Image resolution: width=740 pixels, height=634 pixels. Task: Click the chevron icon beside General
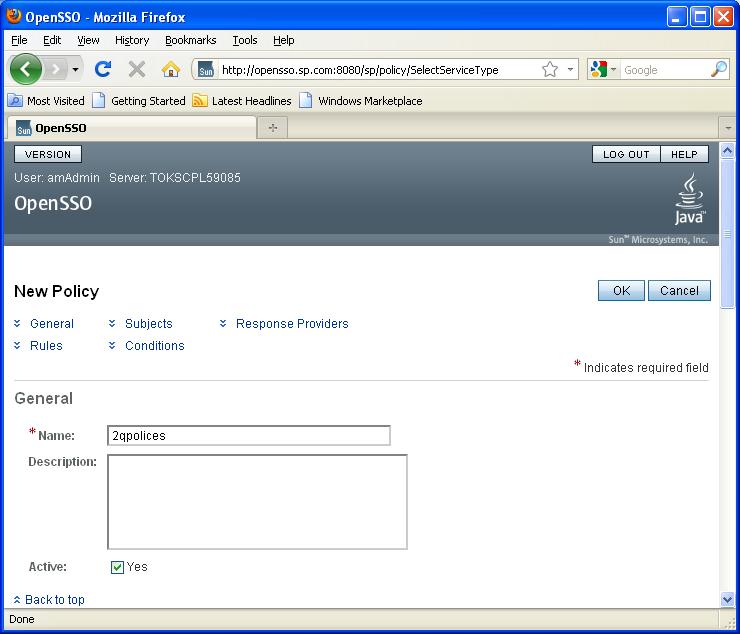(x=17, y=323)
